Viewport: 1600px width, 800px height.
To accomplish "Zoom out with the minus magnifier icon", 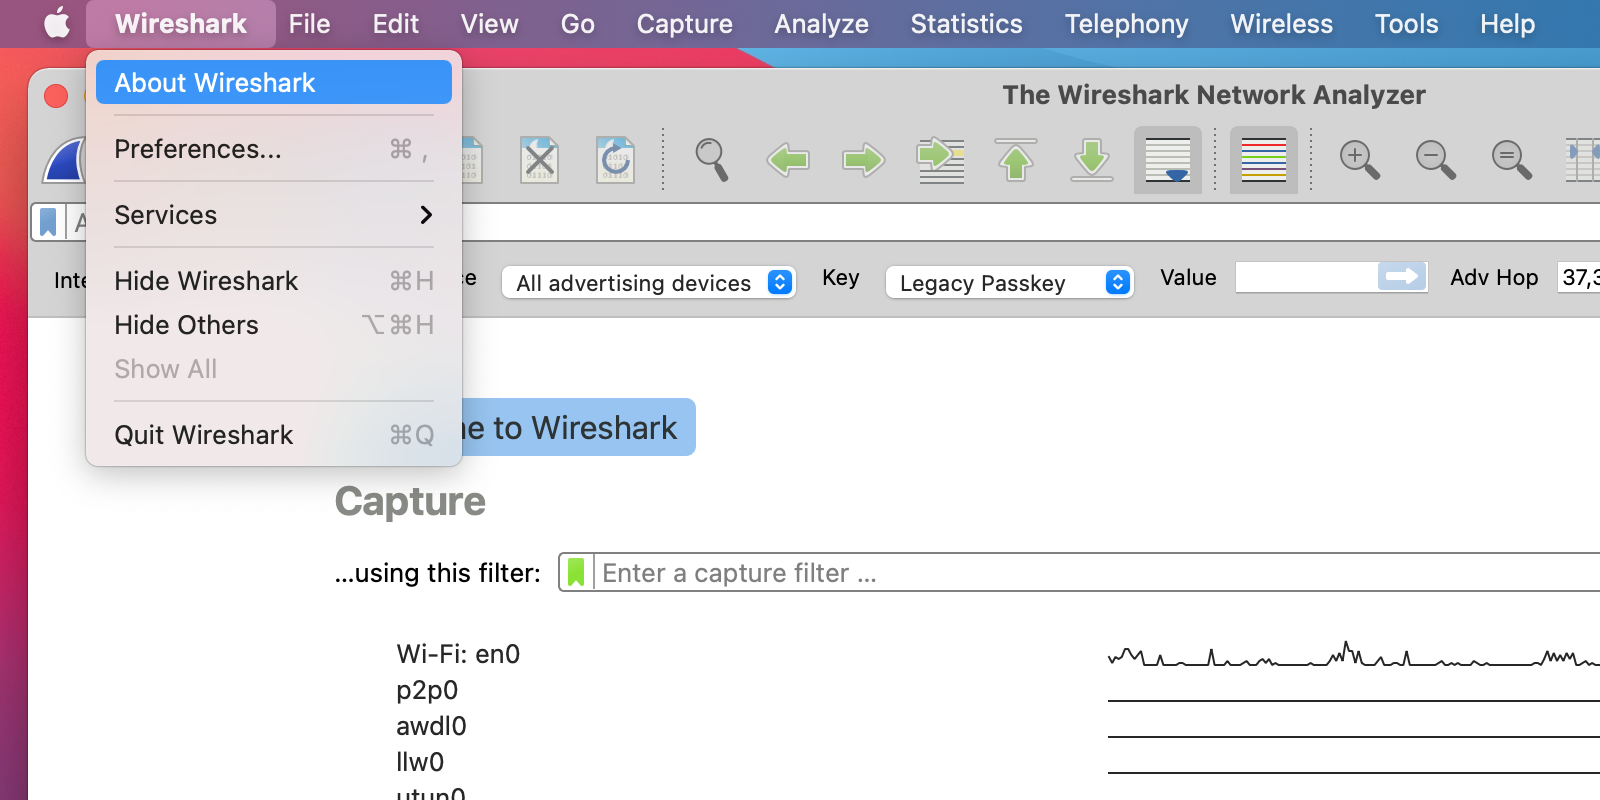I will pos(1435,160).
